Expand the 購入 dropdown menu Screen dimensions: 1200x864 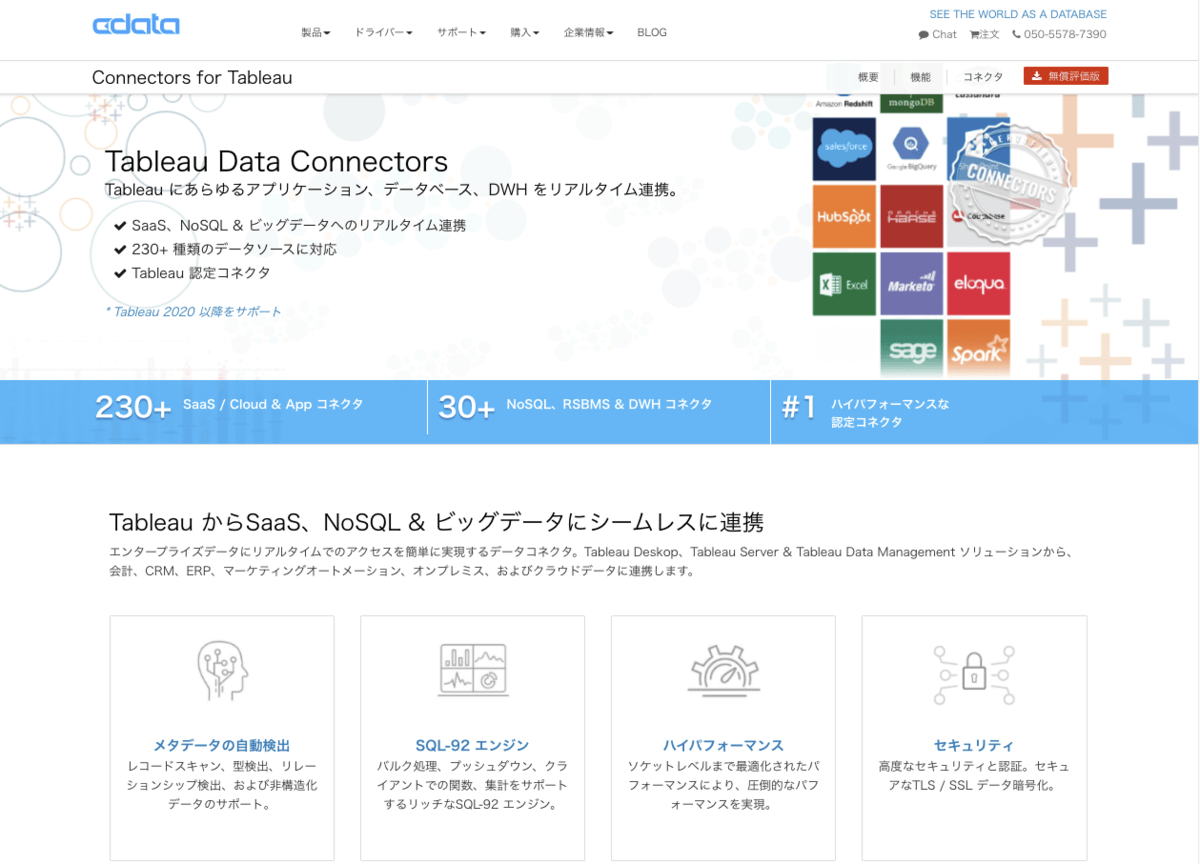click(525, 32)
